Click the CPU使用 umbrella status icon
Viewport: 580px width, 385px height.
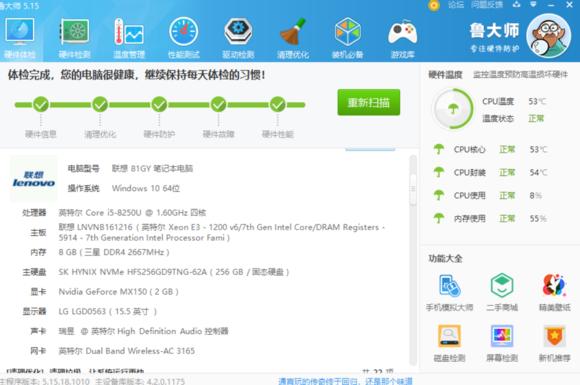[x=439, y=195]
